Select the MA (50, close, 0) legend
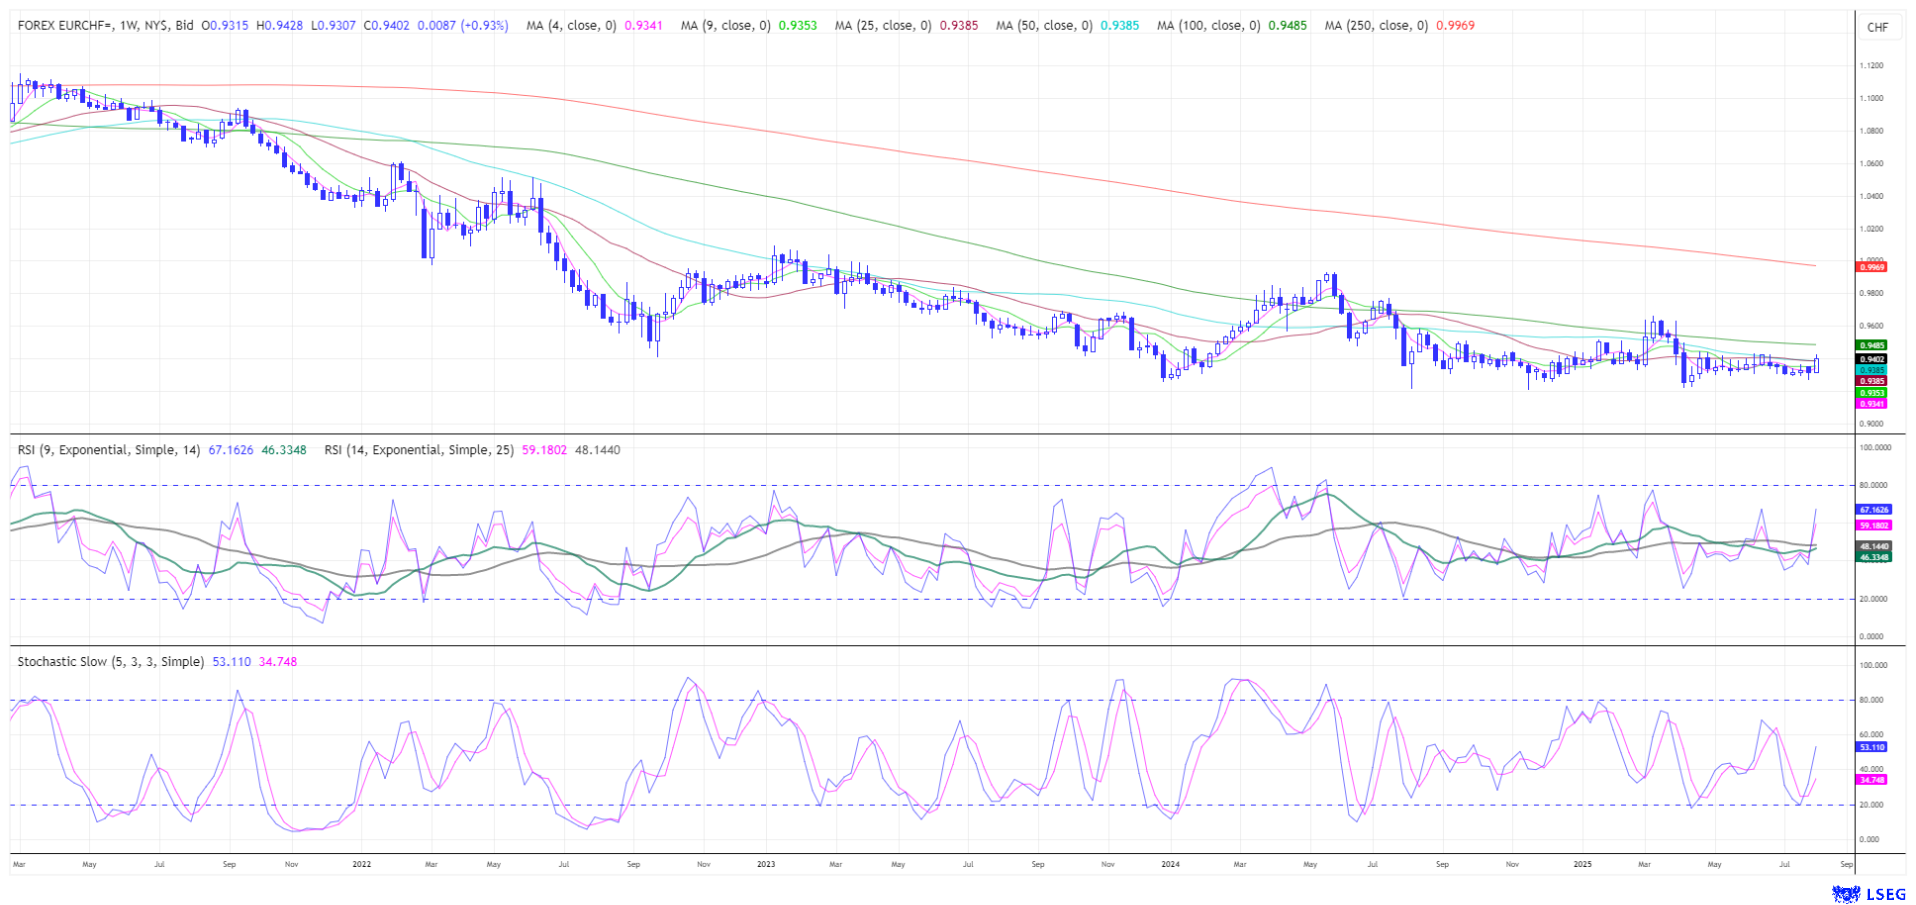 coord(1043,25)
